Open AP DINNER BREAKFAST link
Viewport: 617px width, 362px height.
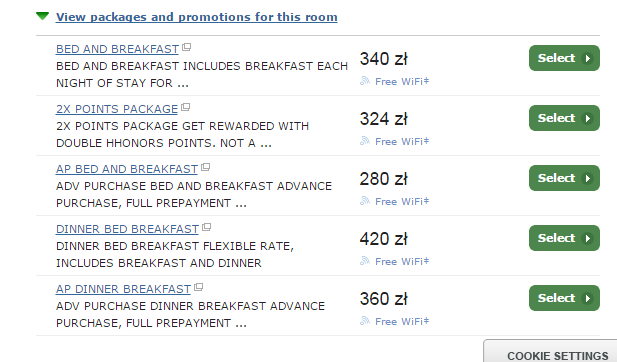pos(124,289)
